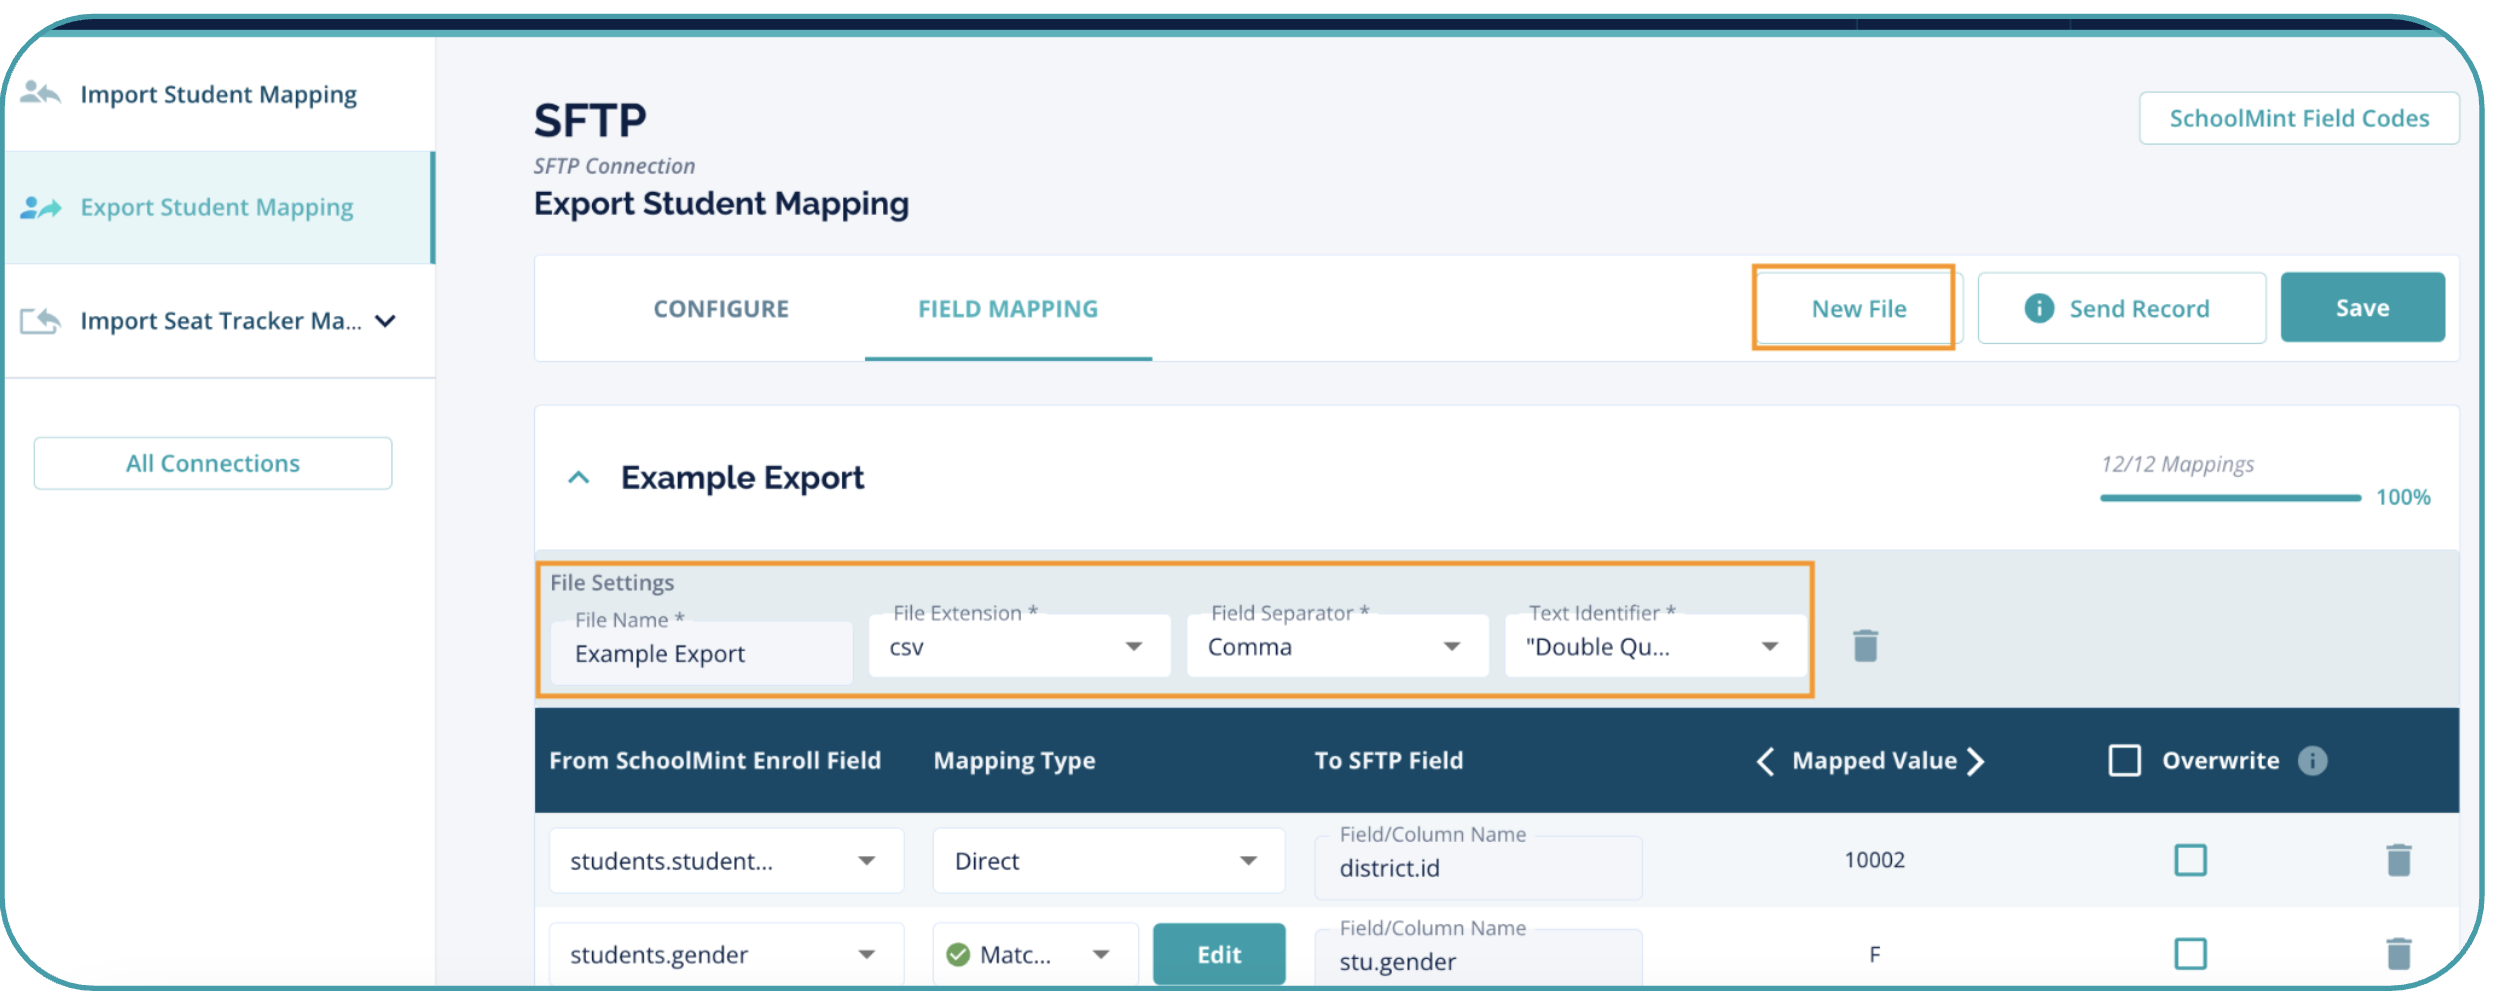The width and height of the screenshot is (2496, 1002).
Task: Click the Save button
Action: pyautogui.click(x=2362, y=308)
